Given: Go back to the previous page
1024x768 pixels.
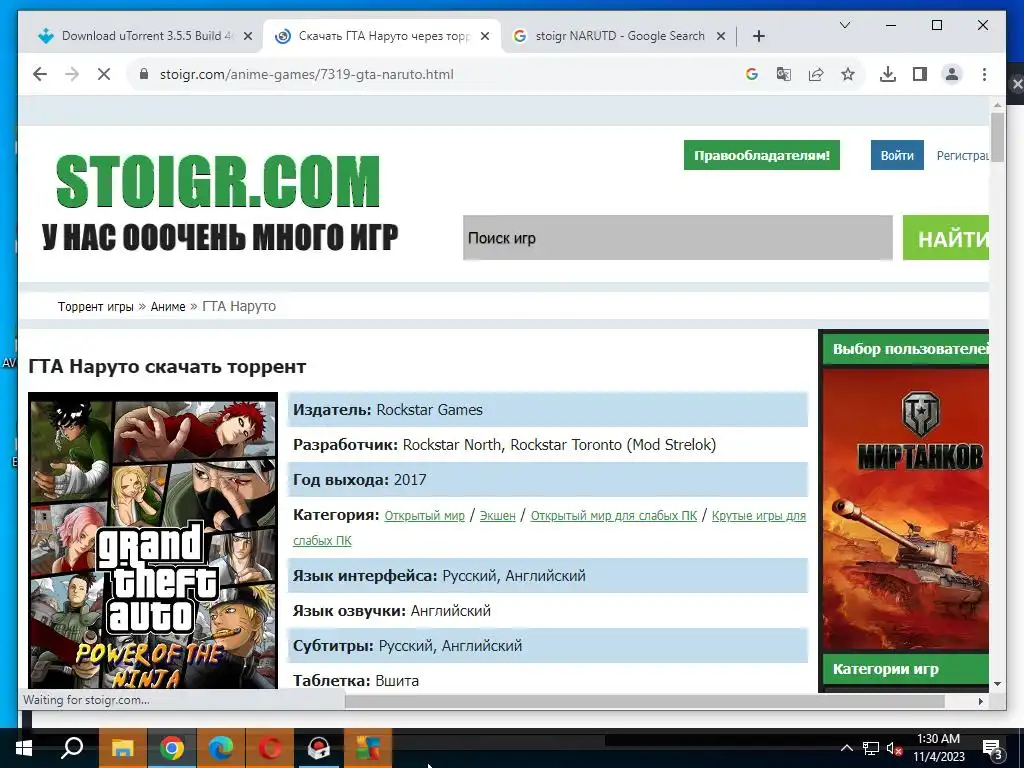Looking at the screenshot, I should pos(40,74).
